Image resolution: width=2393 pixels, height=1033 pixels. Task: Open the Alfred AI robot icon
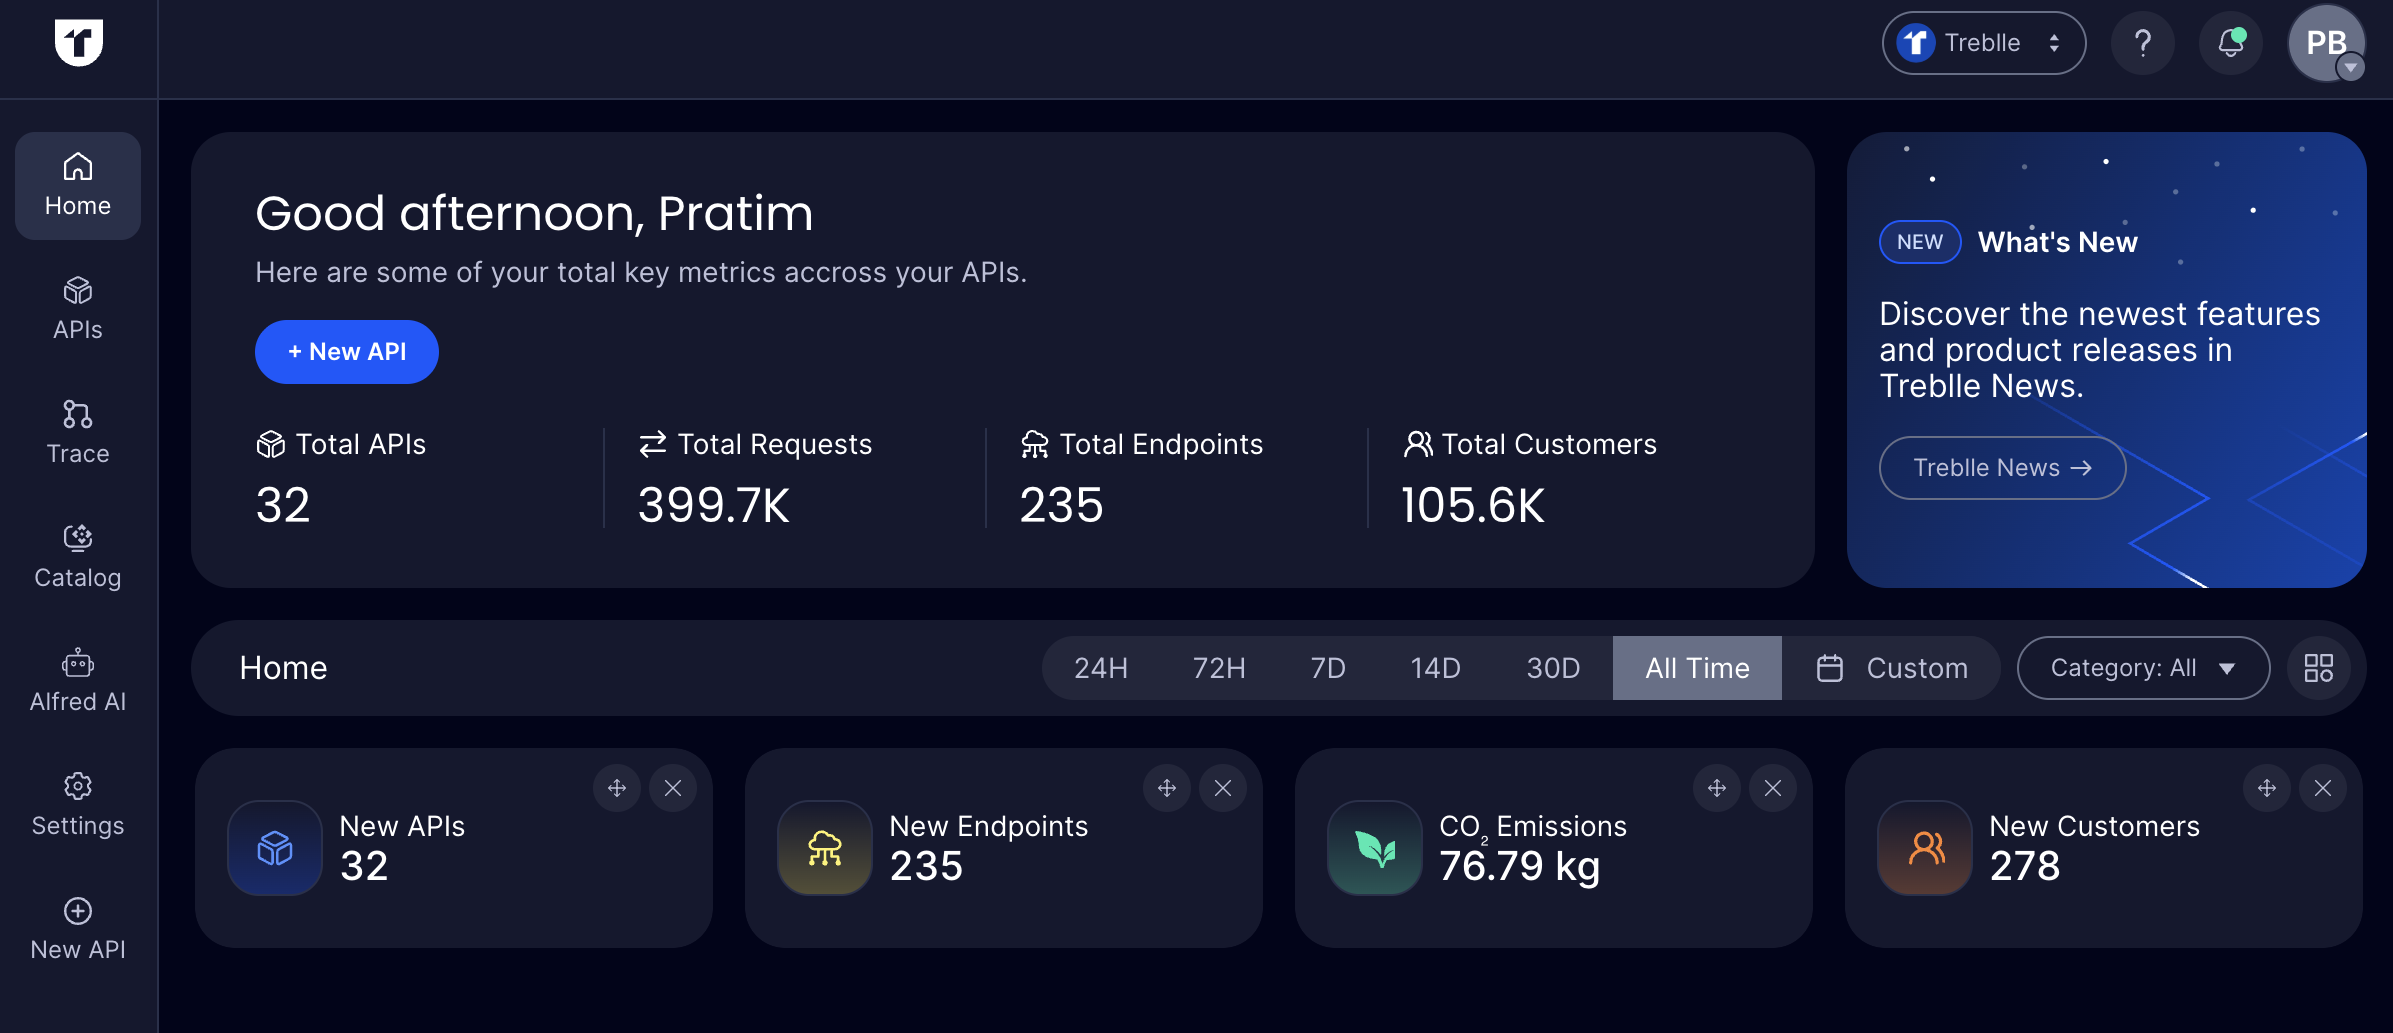[78, 663]
